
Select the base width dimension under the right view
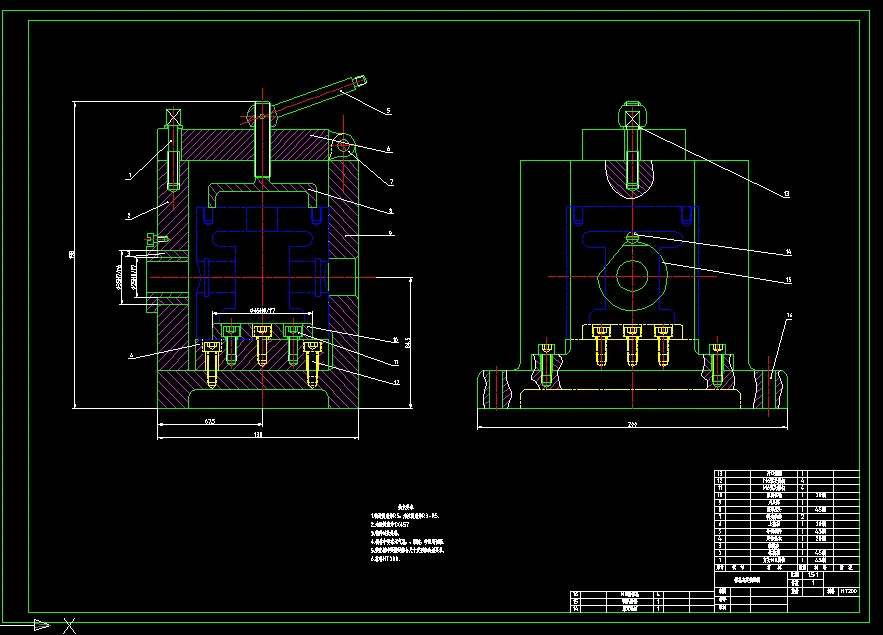click(632, 424)
